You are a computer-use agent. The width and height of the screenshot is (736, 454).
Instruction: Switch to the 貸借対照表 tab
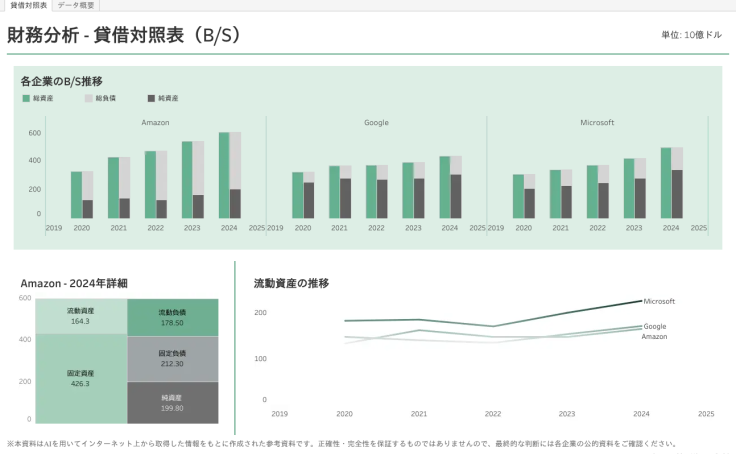[28, 5]
